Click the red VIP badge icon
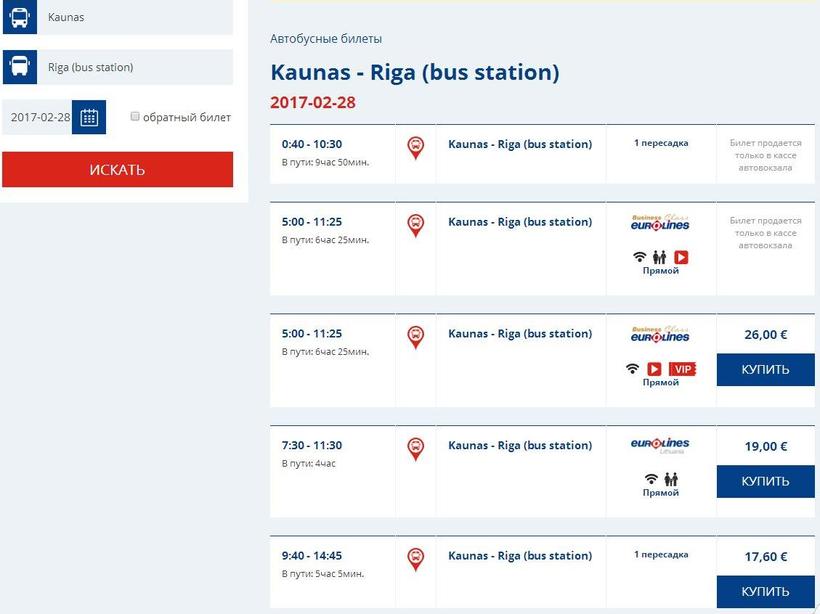Image resolution: width=820 pixels, height=614 pixels. click(682, 369)
